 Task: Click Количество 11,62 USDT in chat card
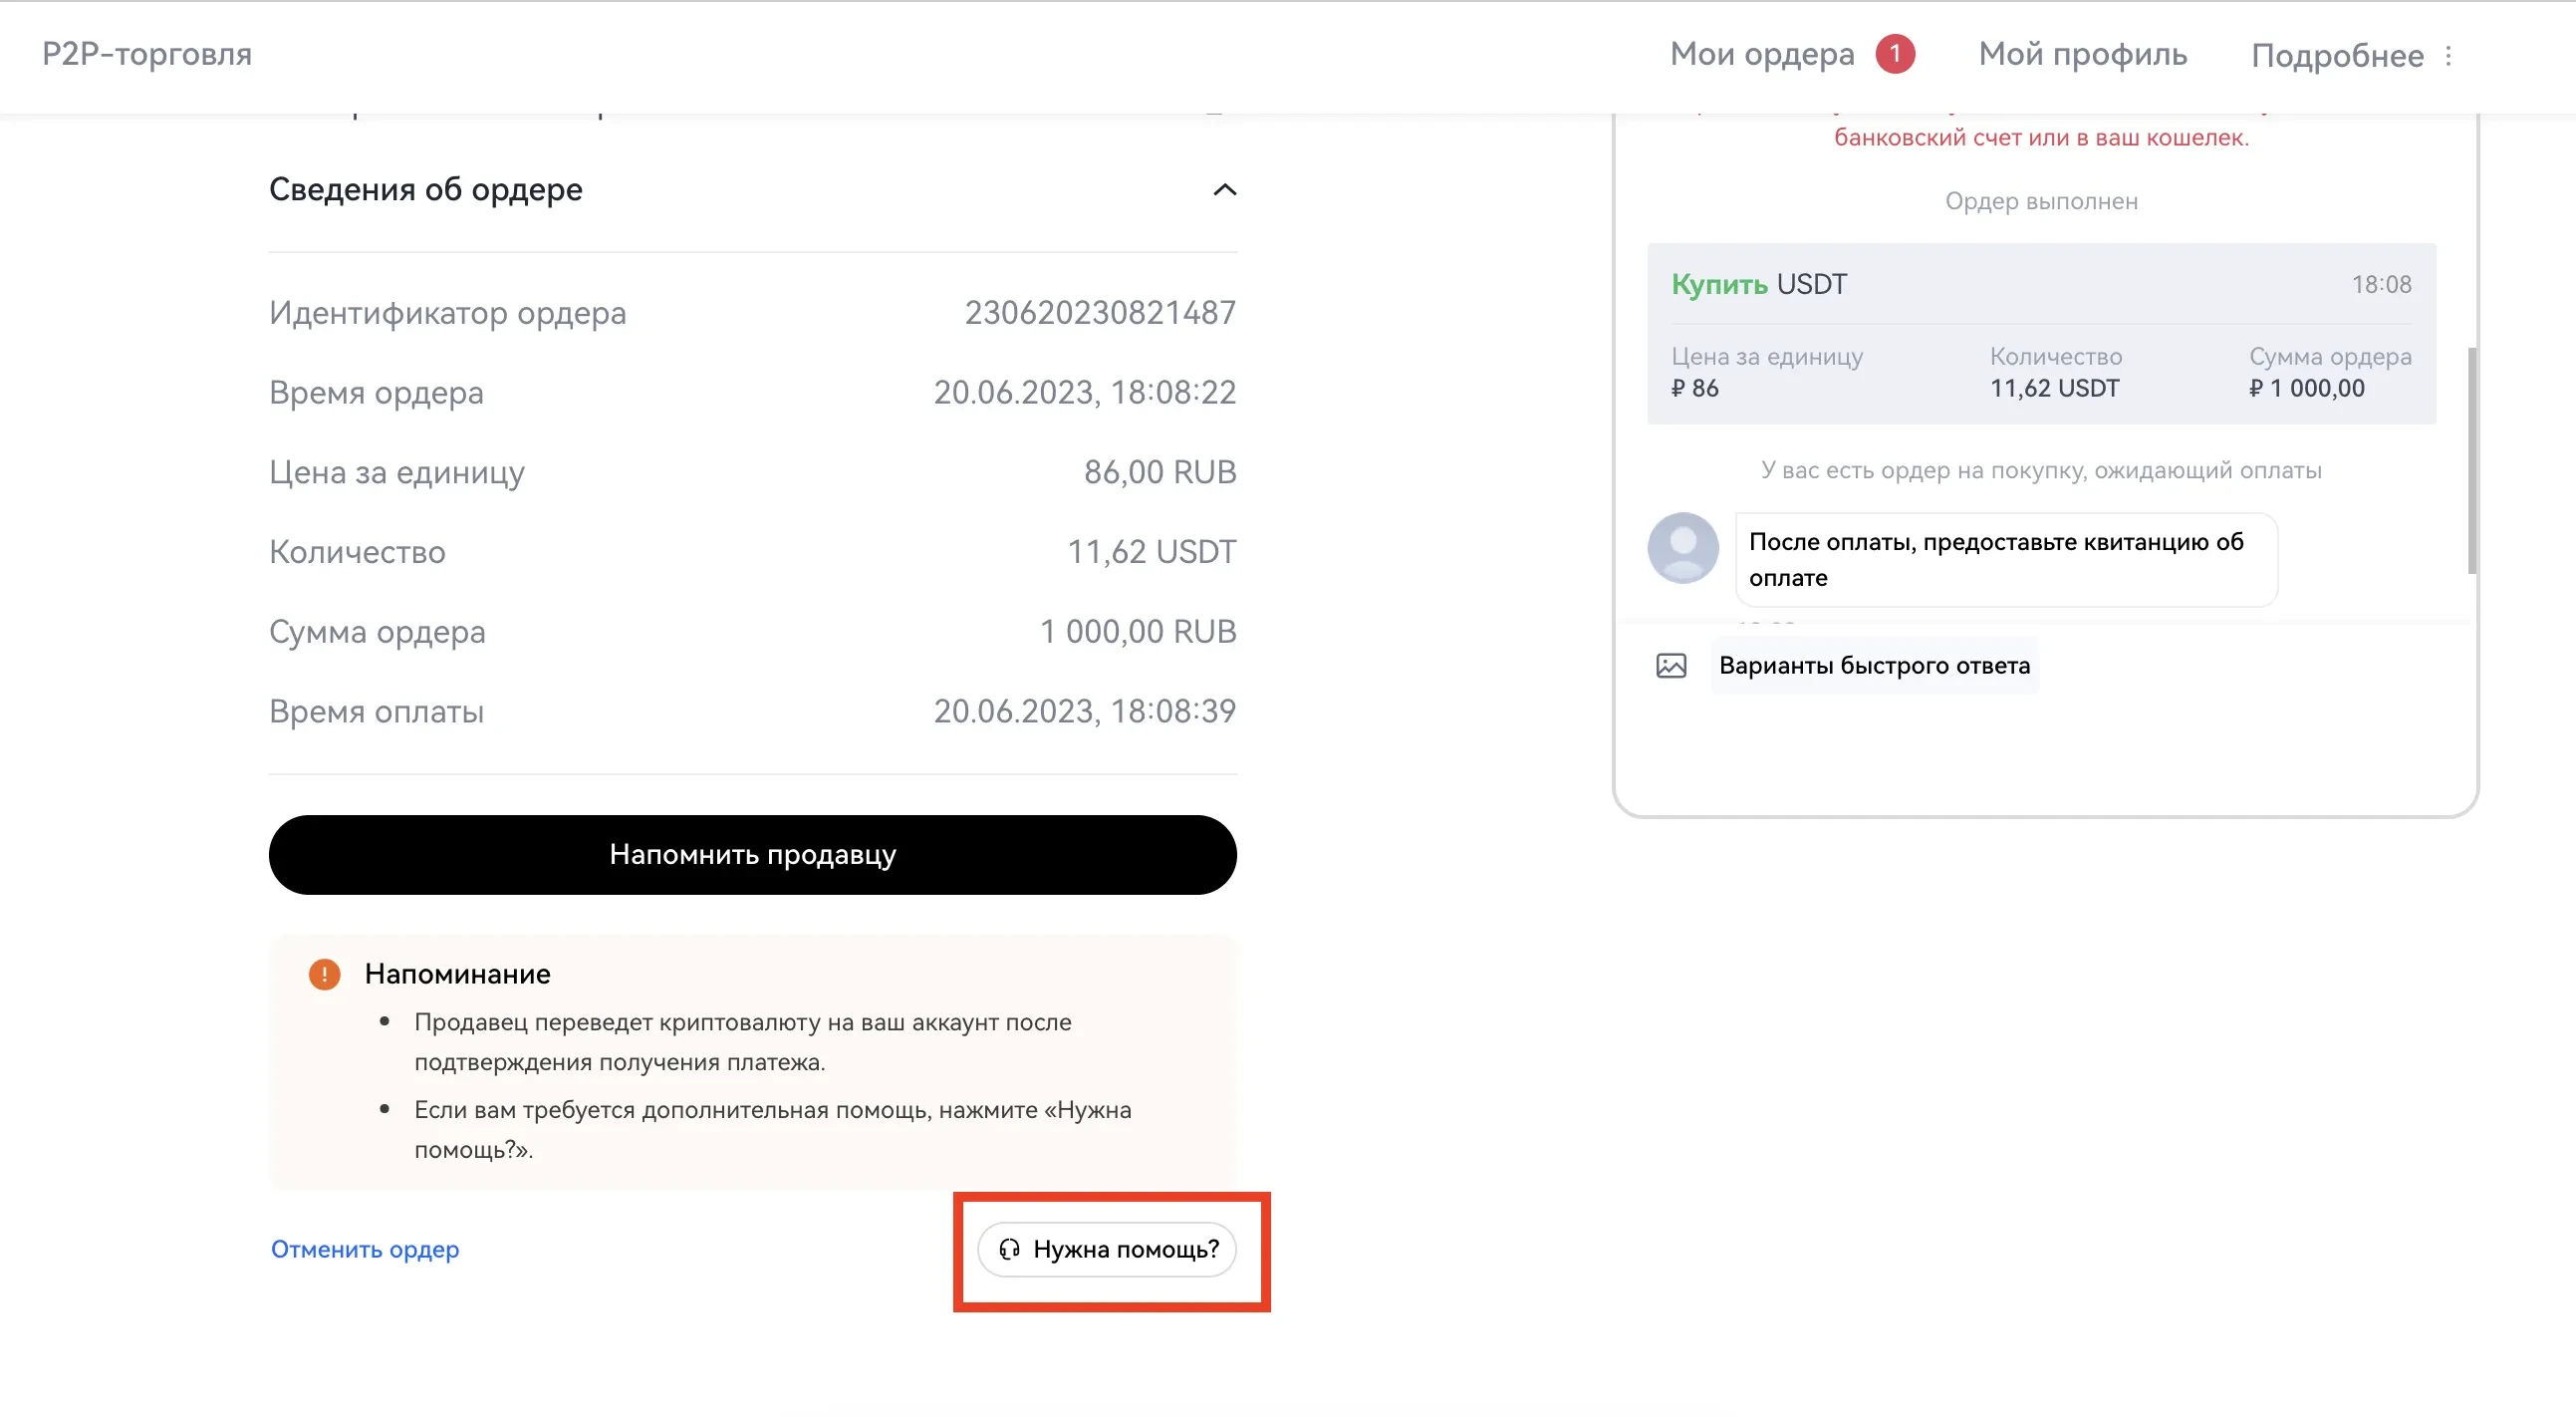click(2055, 373)
